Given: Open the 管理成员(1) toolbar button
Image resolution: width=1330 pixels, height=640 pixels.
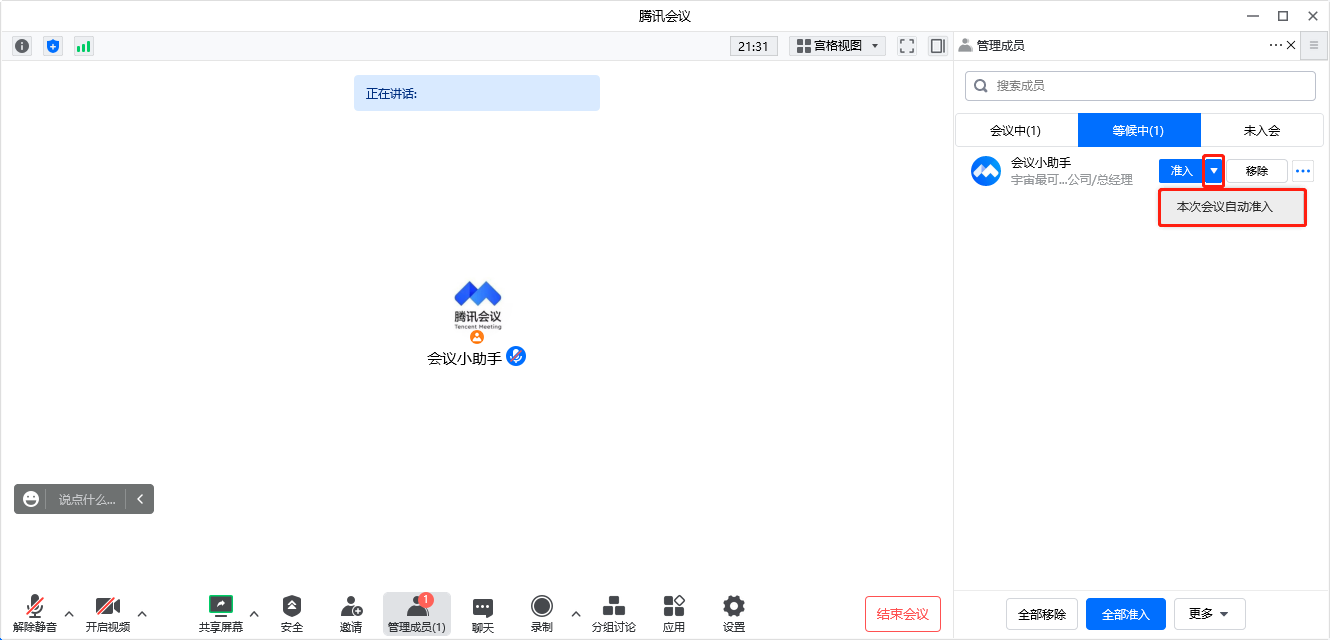Looking at the screenshot, I should 417,614.
